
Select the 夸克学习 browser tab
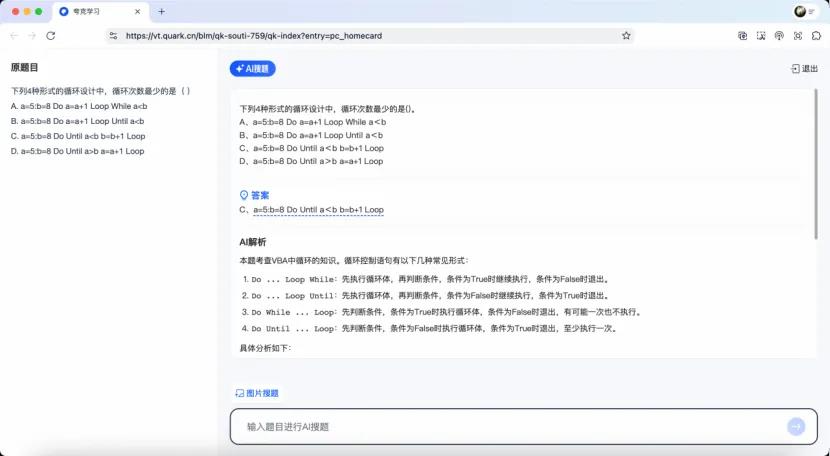pyautogui.click(x=100, y=11)
